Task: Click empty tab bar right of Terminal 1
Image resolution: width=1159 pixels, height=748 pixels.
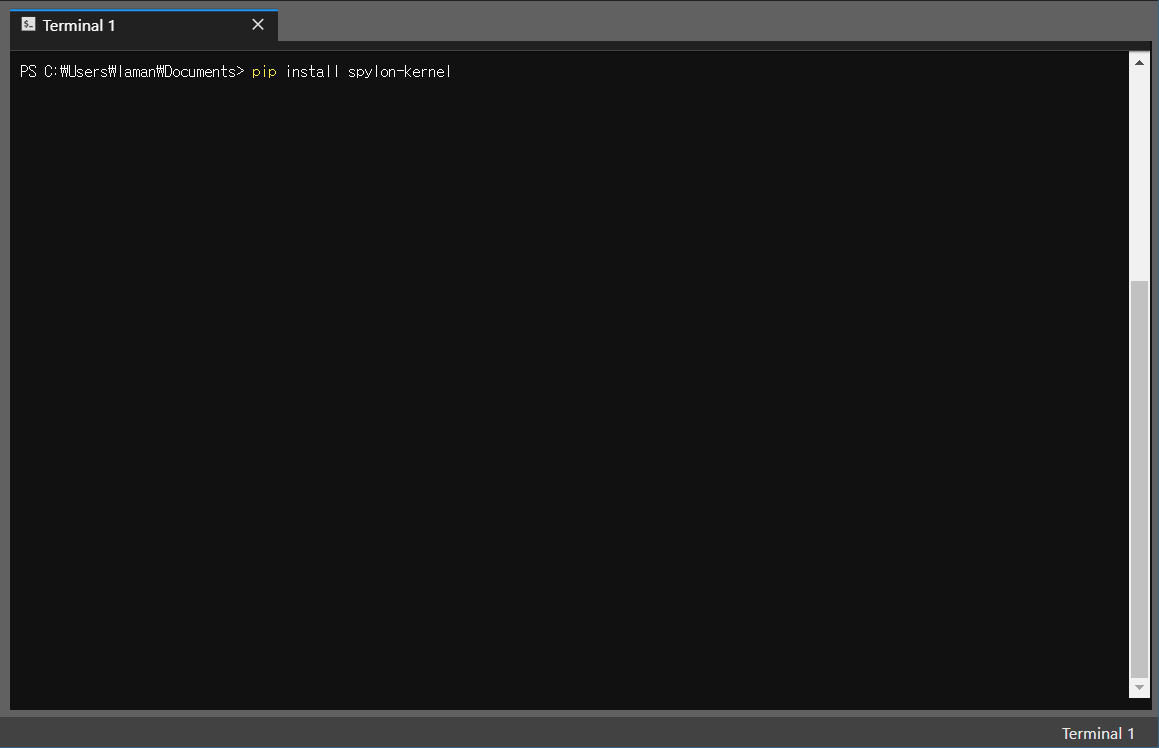Action: pyautogui.click(x=700, y=25)
